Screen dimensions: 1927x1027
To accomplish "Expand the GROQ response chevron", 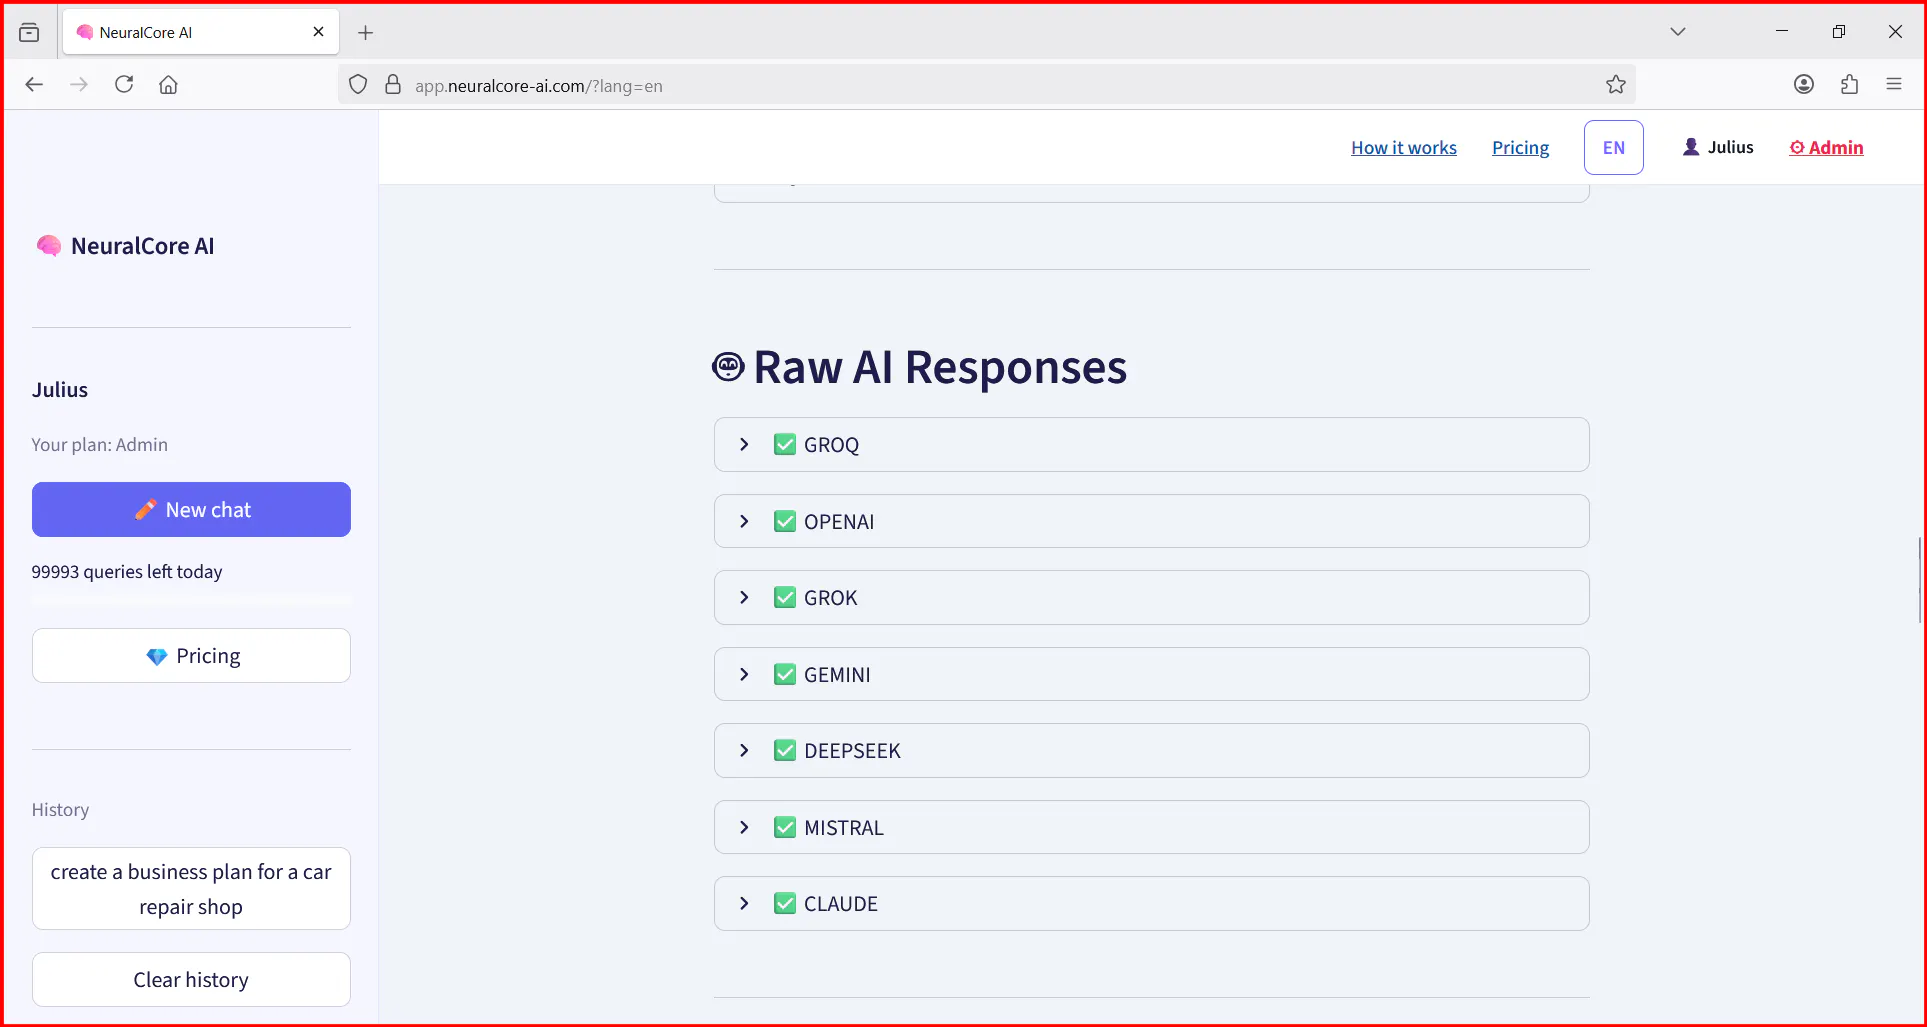I will pyautogui.click(x=744, y=445).
